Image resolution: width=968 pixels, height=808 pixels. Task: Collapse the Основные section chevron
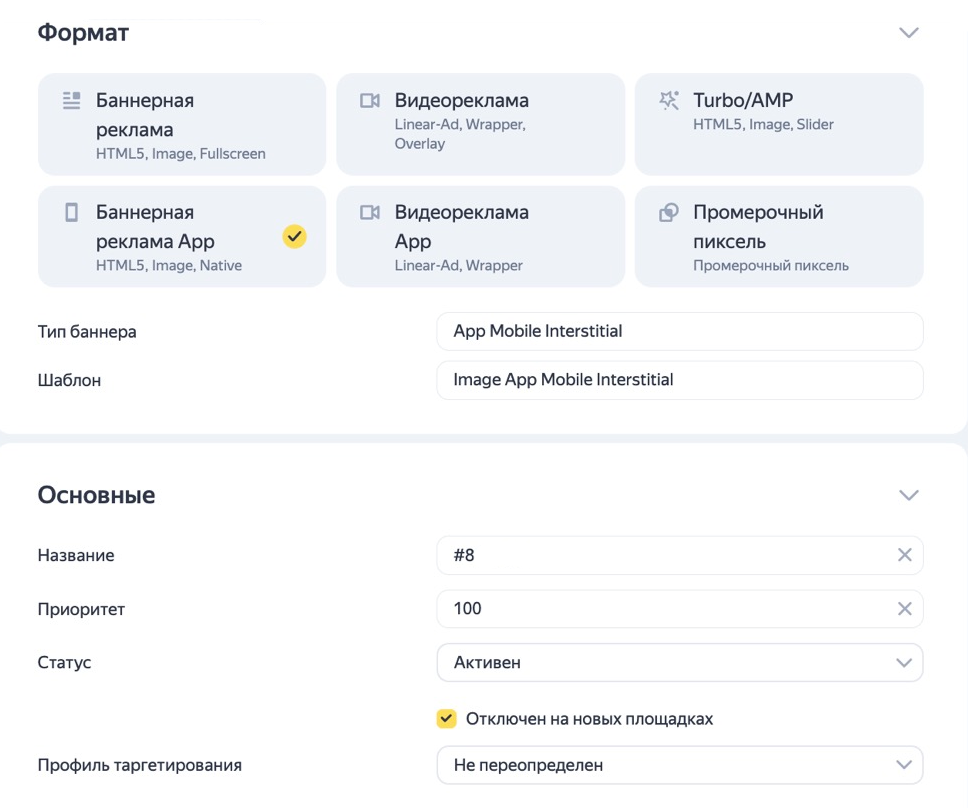pos(908,495)
